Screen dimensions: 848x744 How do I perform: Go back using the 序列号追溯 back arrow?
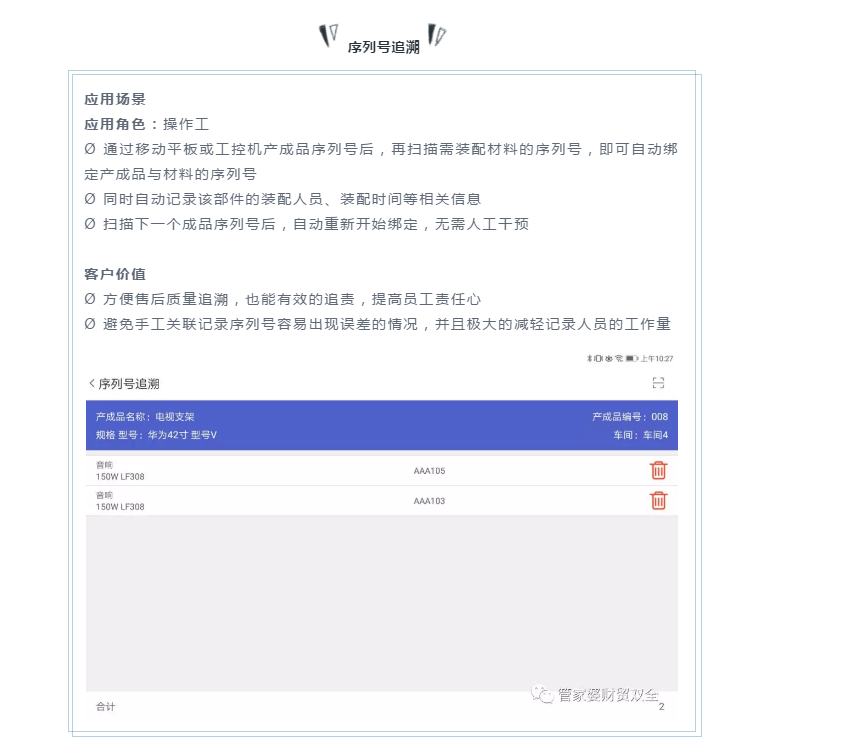pos(92,383)
